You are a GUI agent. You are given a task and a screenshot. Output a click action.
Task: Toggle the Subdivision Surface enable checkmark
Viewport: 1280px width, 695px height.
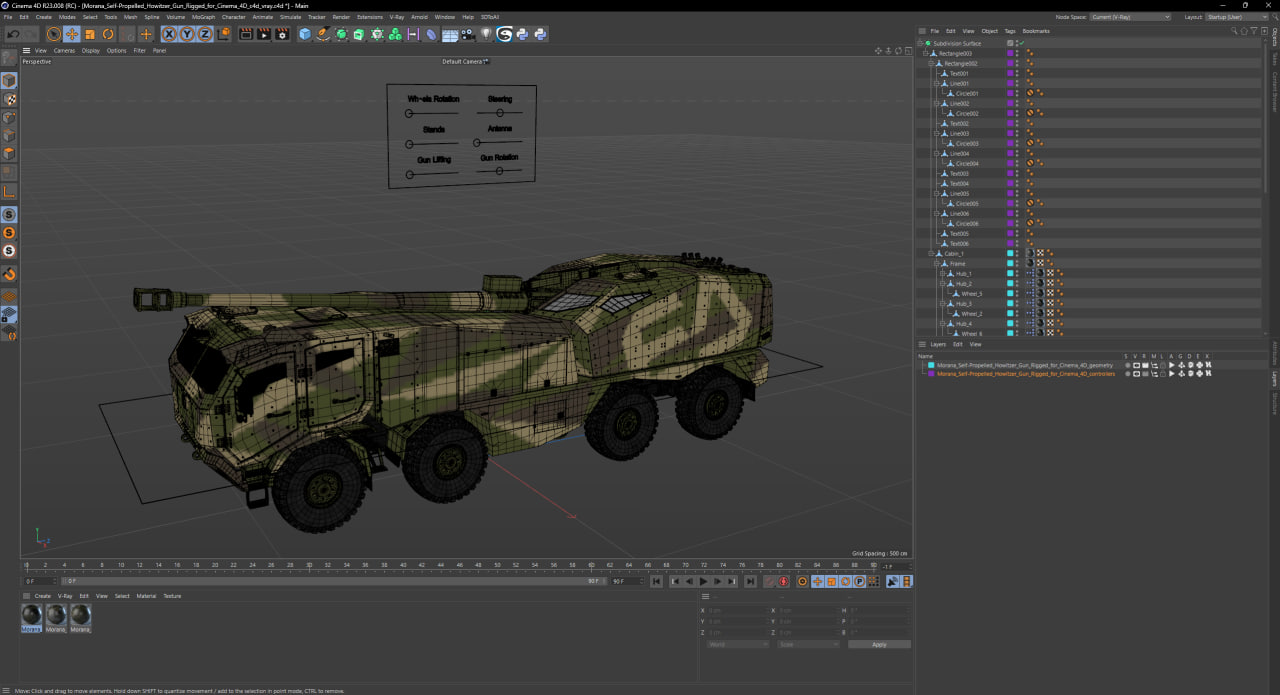click(x=1020, y=43)
